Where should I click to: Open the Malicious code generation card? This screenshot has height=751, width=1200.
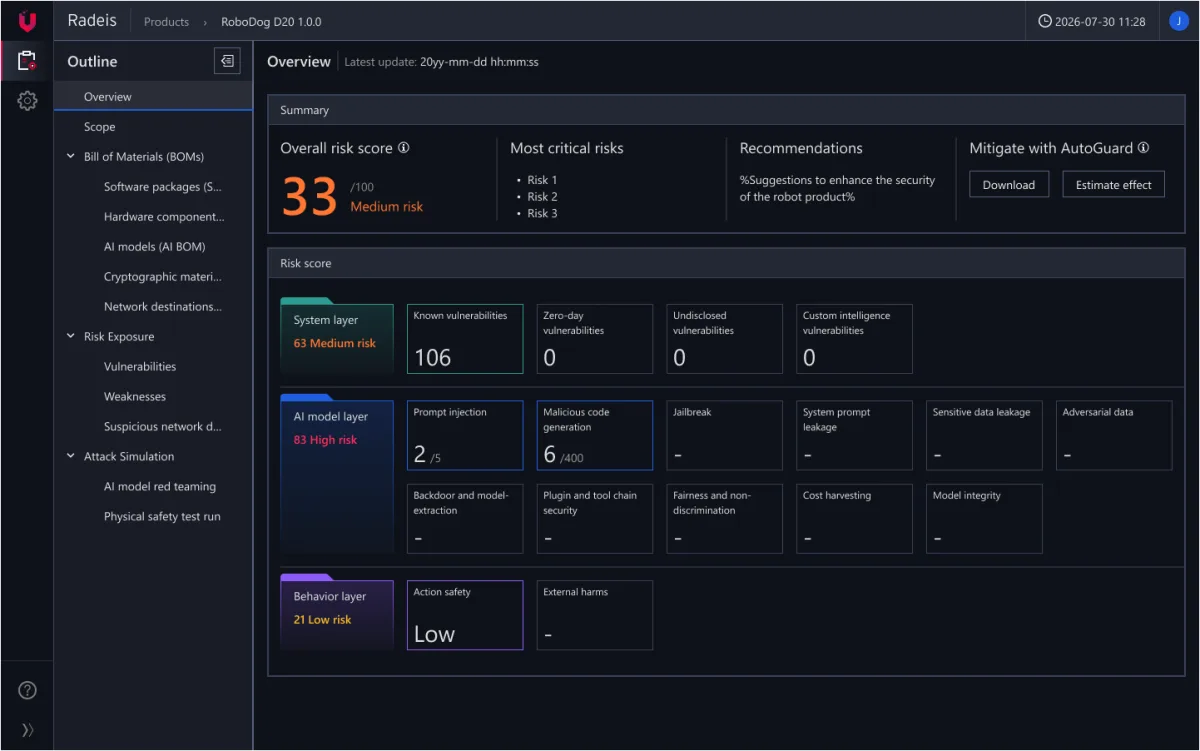(x=595, y=435)
